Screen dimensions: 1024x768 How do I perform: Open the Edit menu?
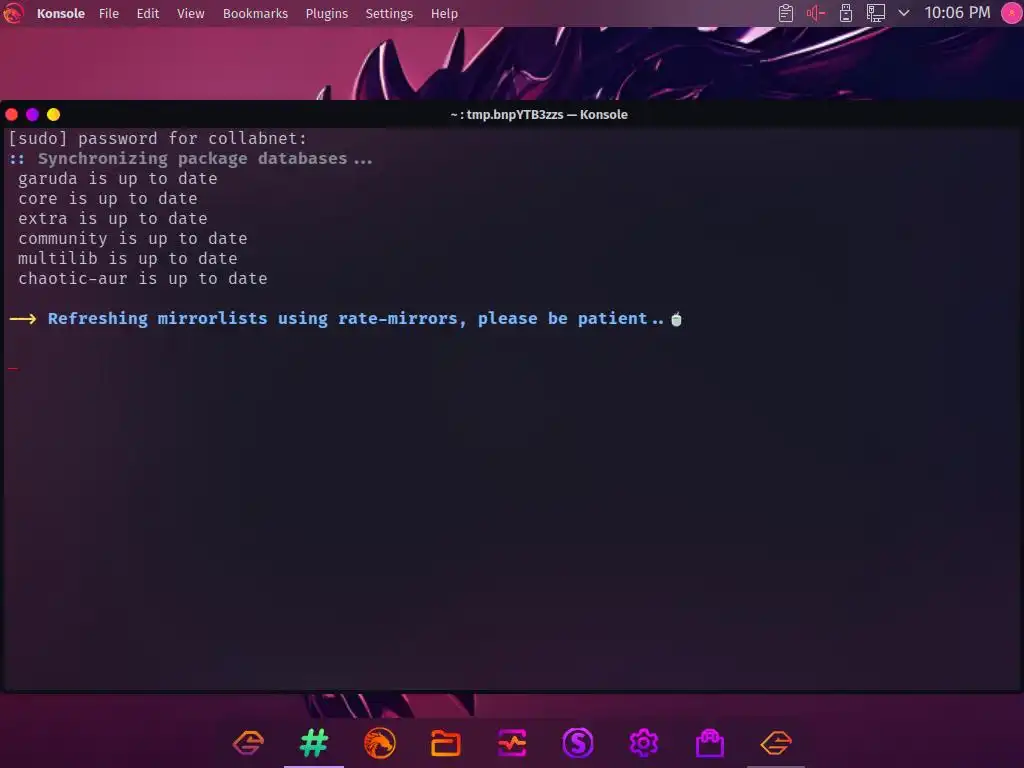(148, 14)
